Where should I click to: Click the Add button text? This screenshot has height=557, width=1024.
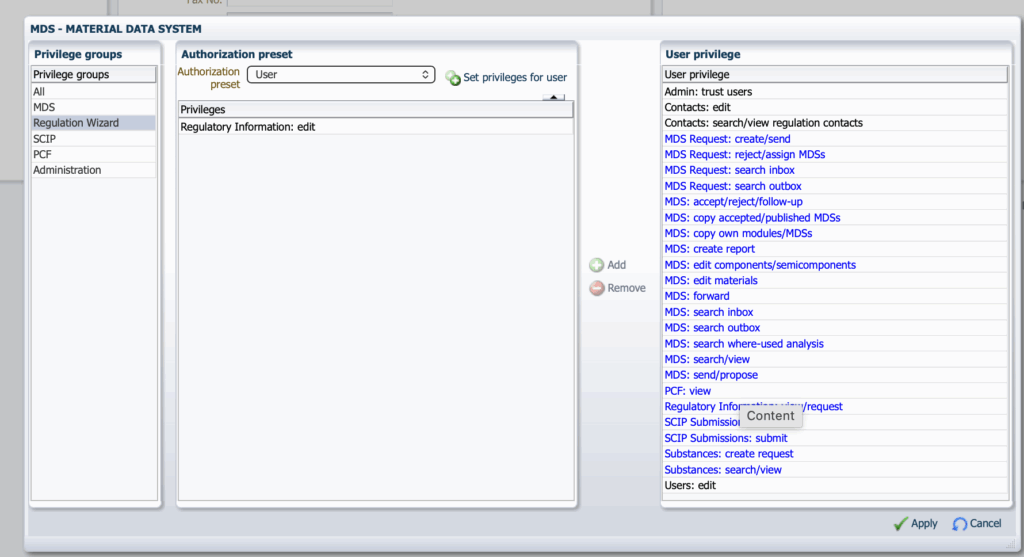(616, 264)
